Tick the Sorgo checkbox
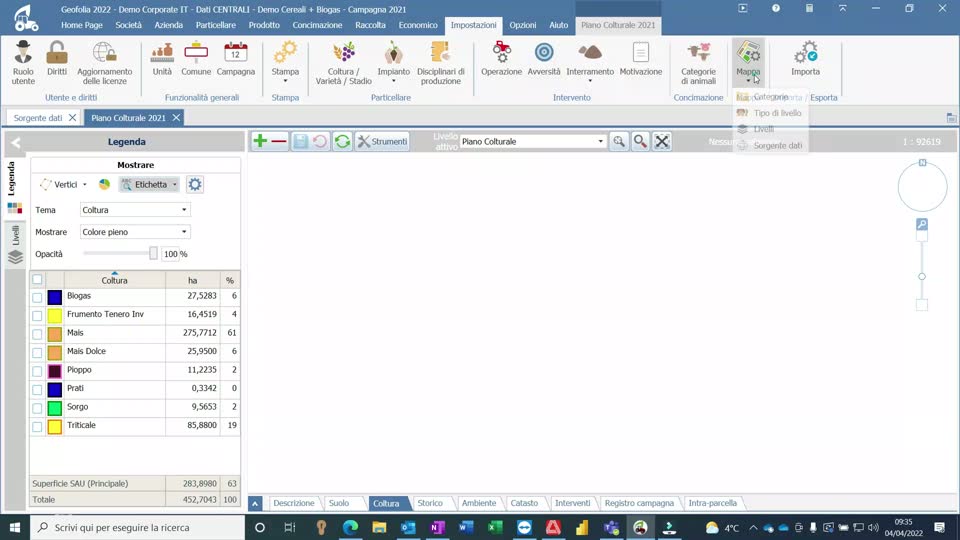This screenshot has width=960, height=540. point(37,408)
